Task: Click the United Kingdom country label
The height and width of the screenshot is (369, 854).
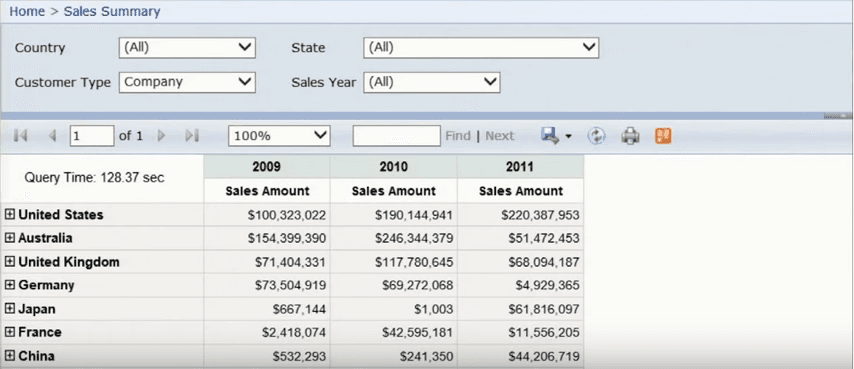Action: 69,262
